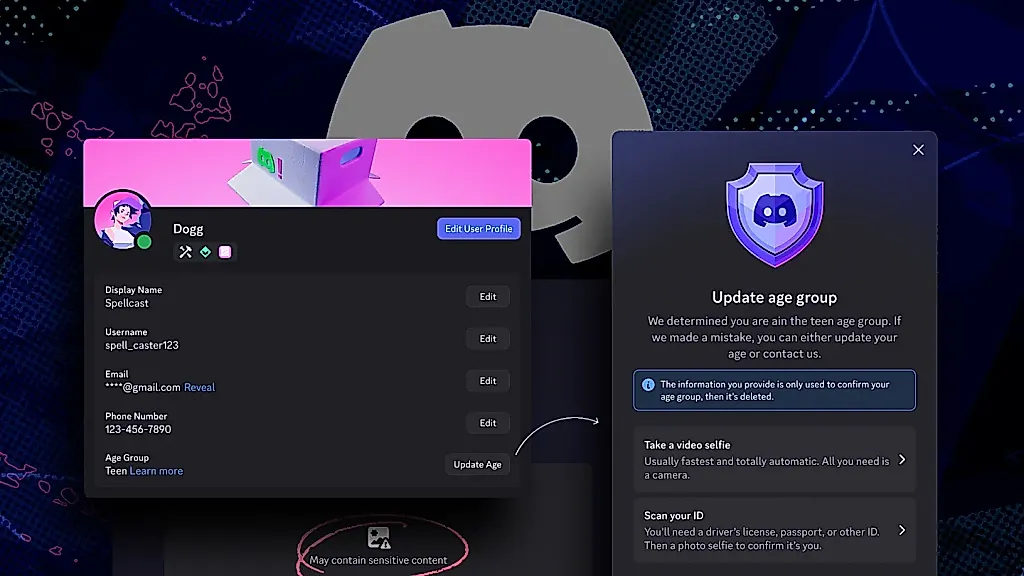This screenshot has width=1024, height=576.
Task: Edit the Username spell_caster123
Action: 488,339
